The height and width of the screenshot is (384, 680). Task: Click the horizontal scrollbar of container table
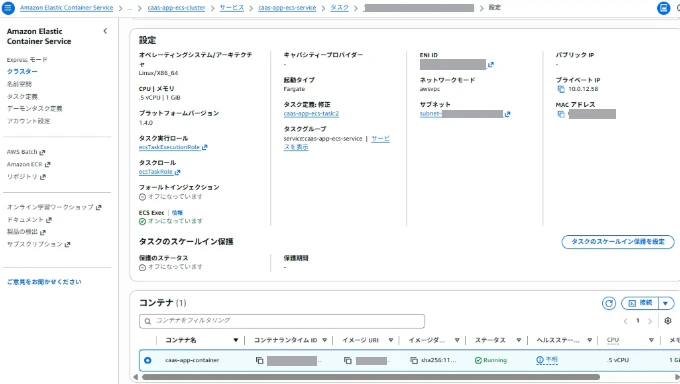[x=371, y=377]
